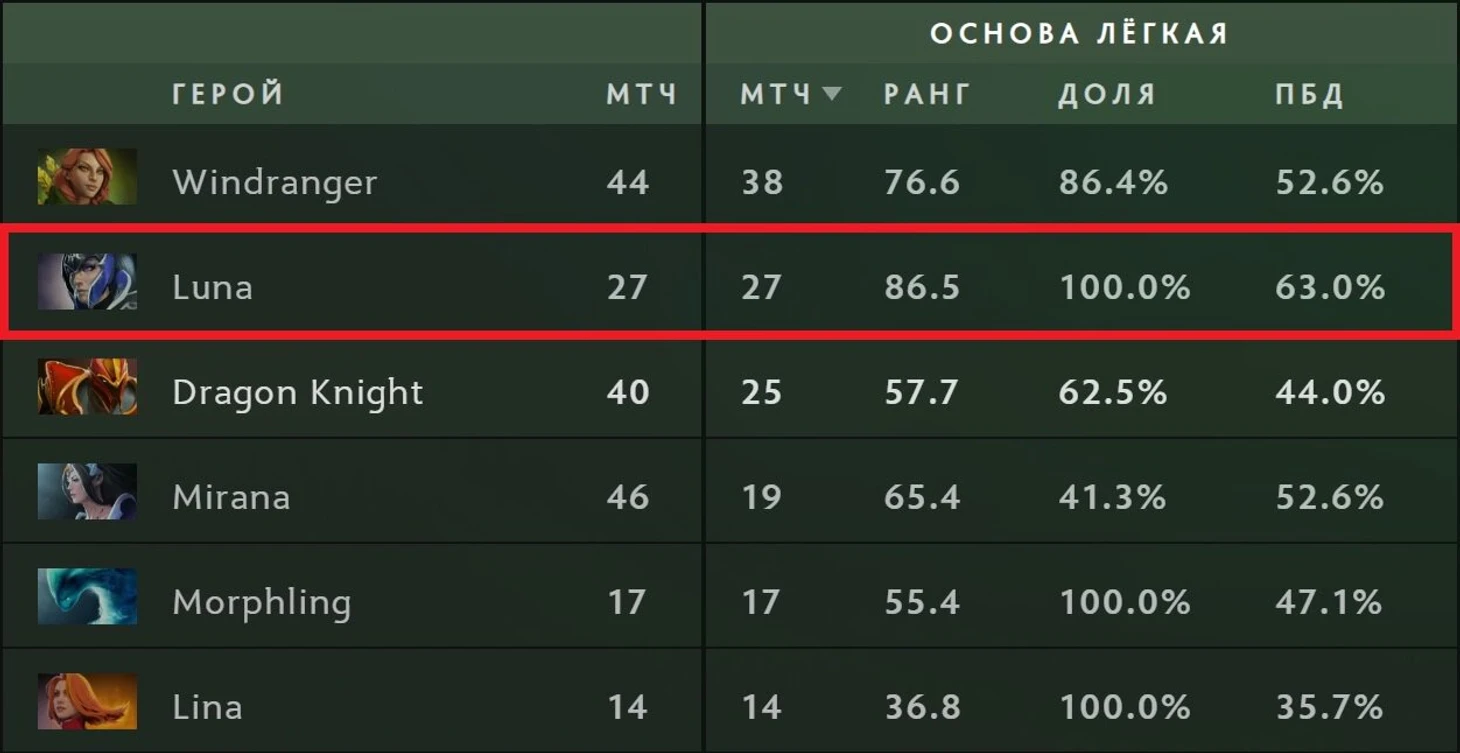Toggle sort arrow next to МТЧ column
Screen dimensions: 1460x753
[831, 94]
